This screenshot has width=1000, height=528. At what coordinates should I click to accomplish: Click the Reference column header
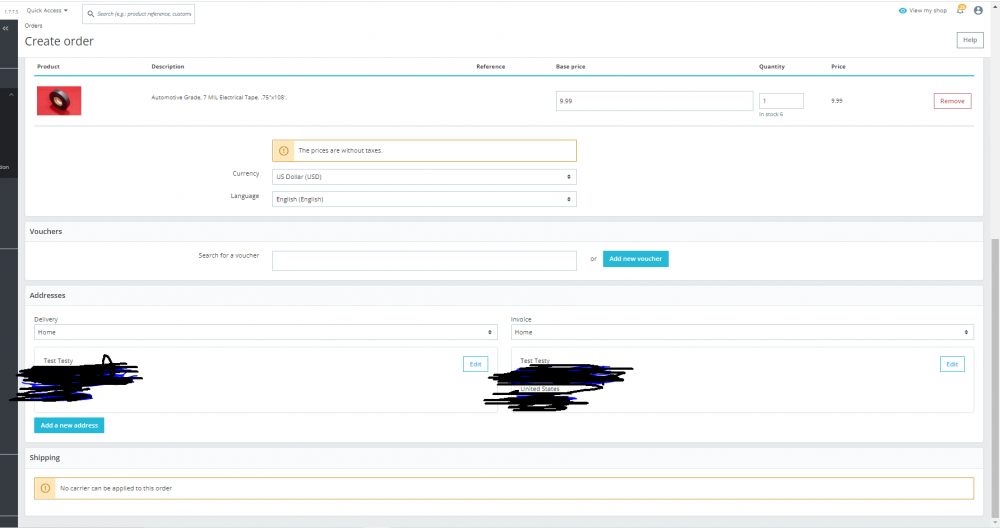coord(490,66)
